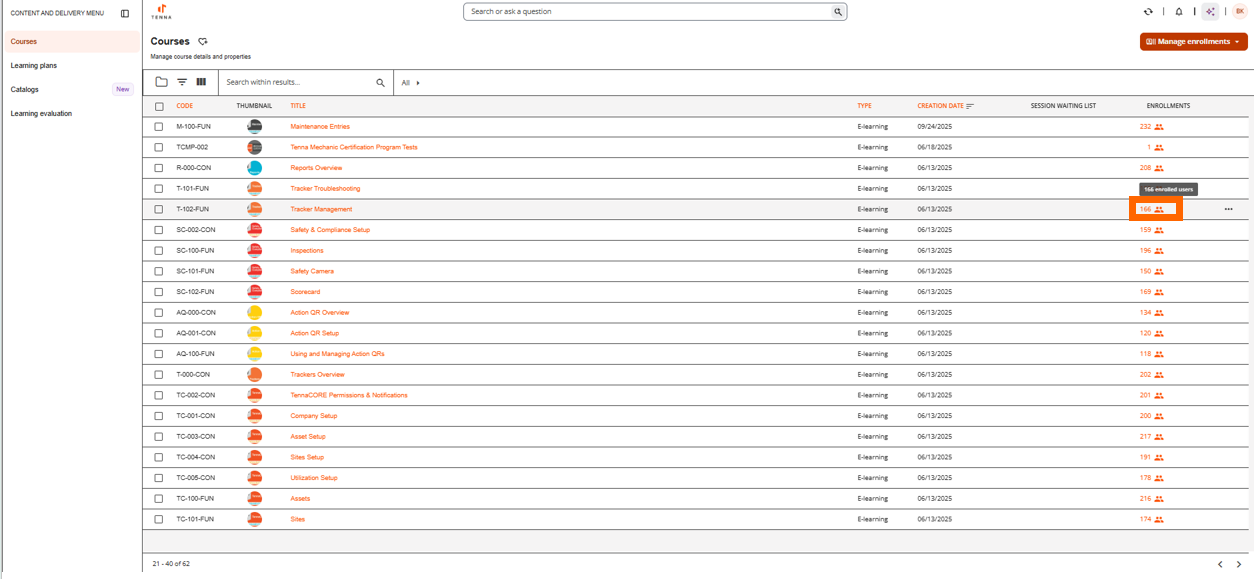Click the 21 - 40 of 62 pagination text

click(x=171, y=564)
